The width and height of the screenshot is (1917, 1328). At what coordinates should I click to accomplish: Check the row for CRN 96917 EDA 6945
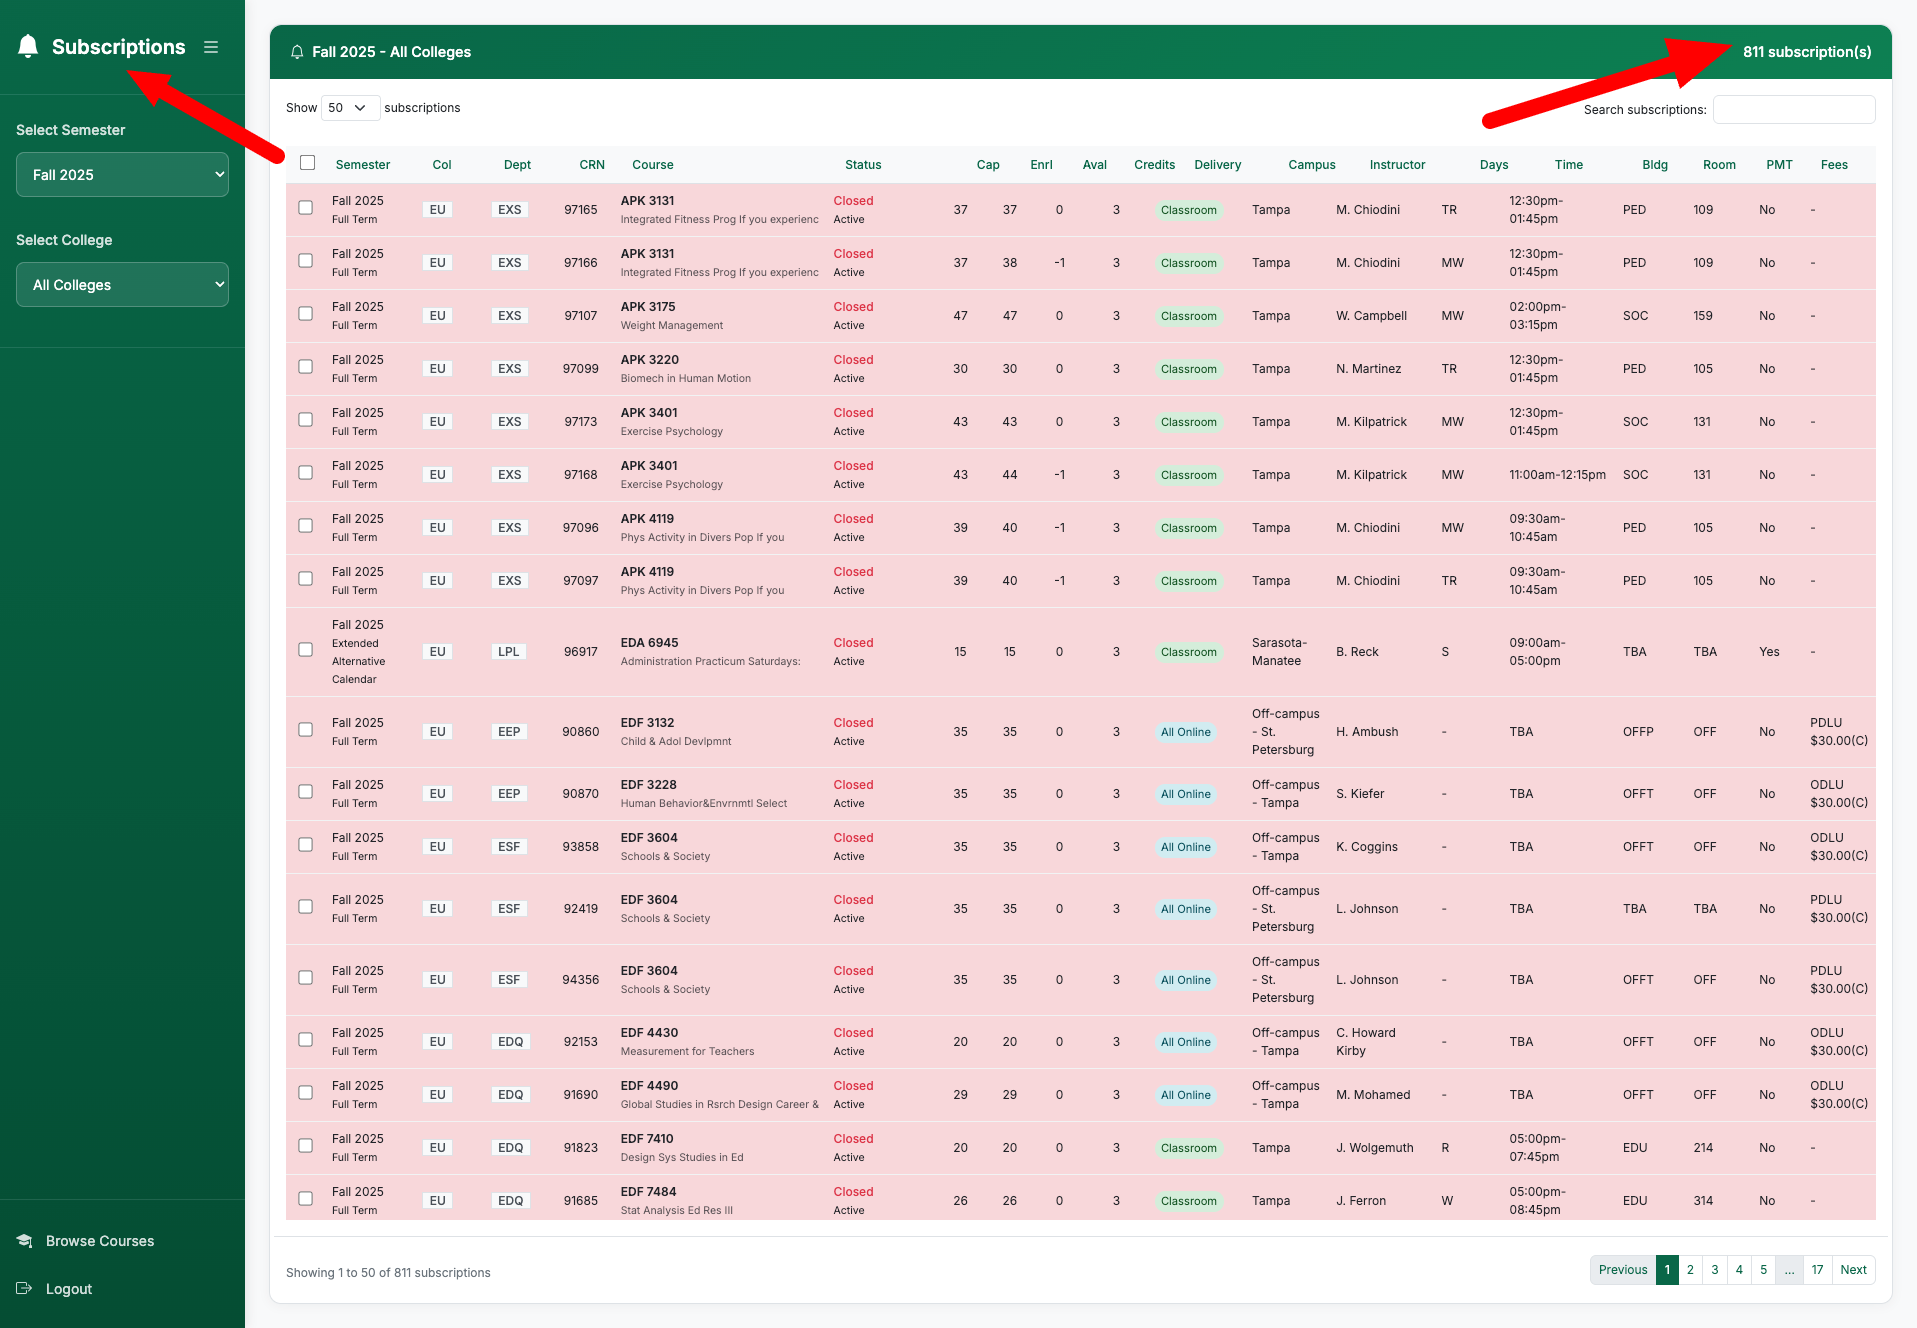[306, 650]
